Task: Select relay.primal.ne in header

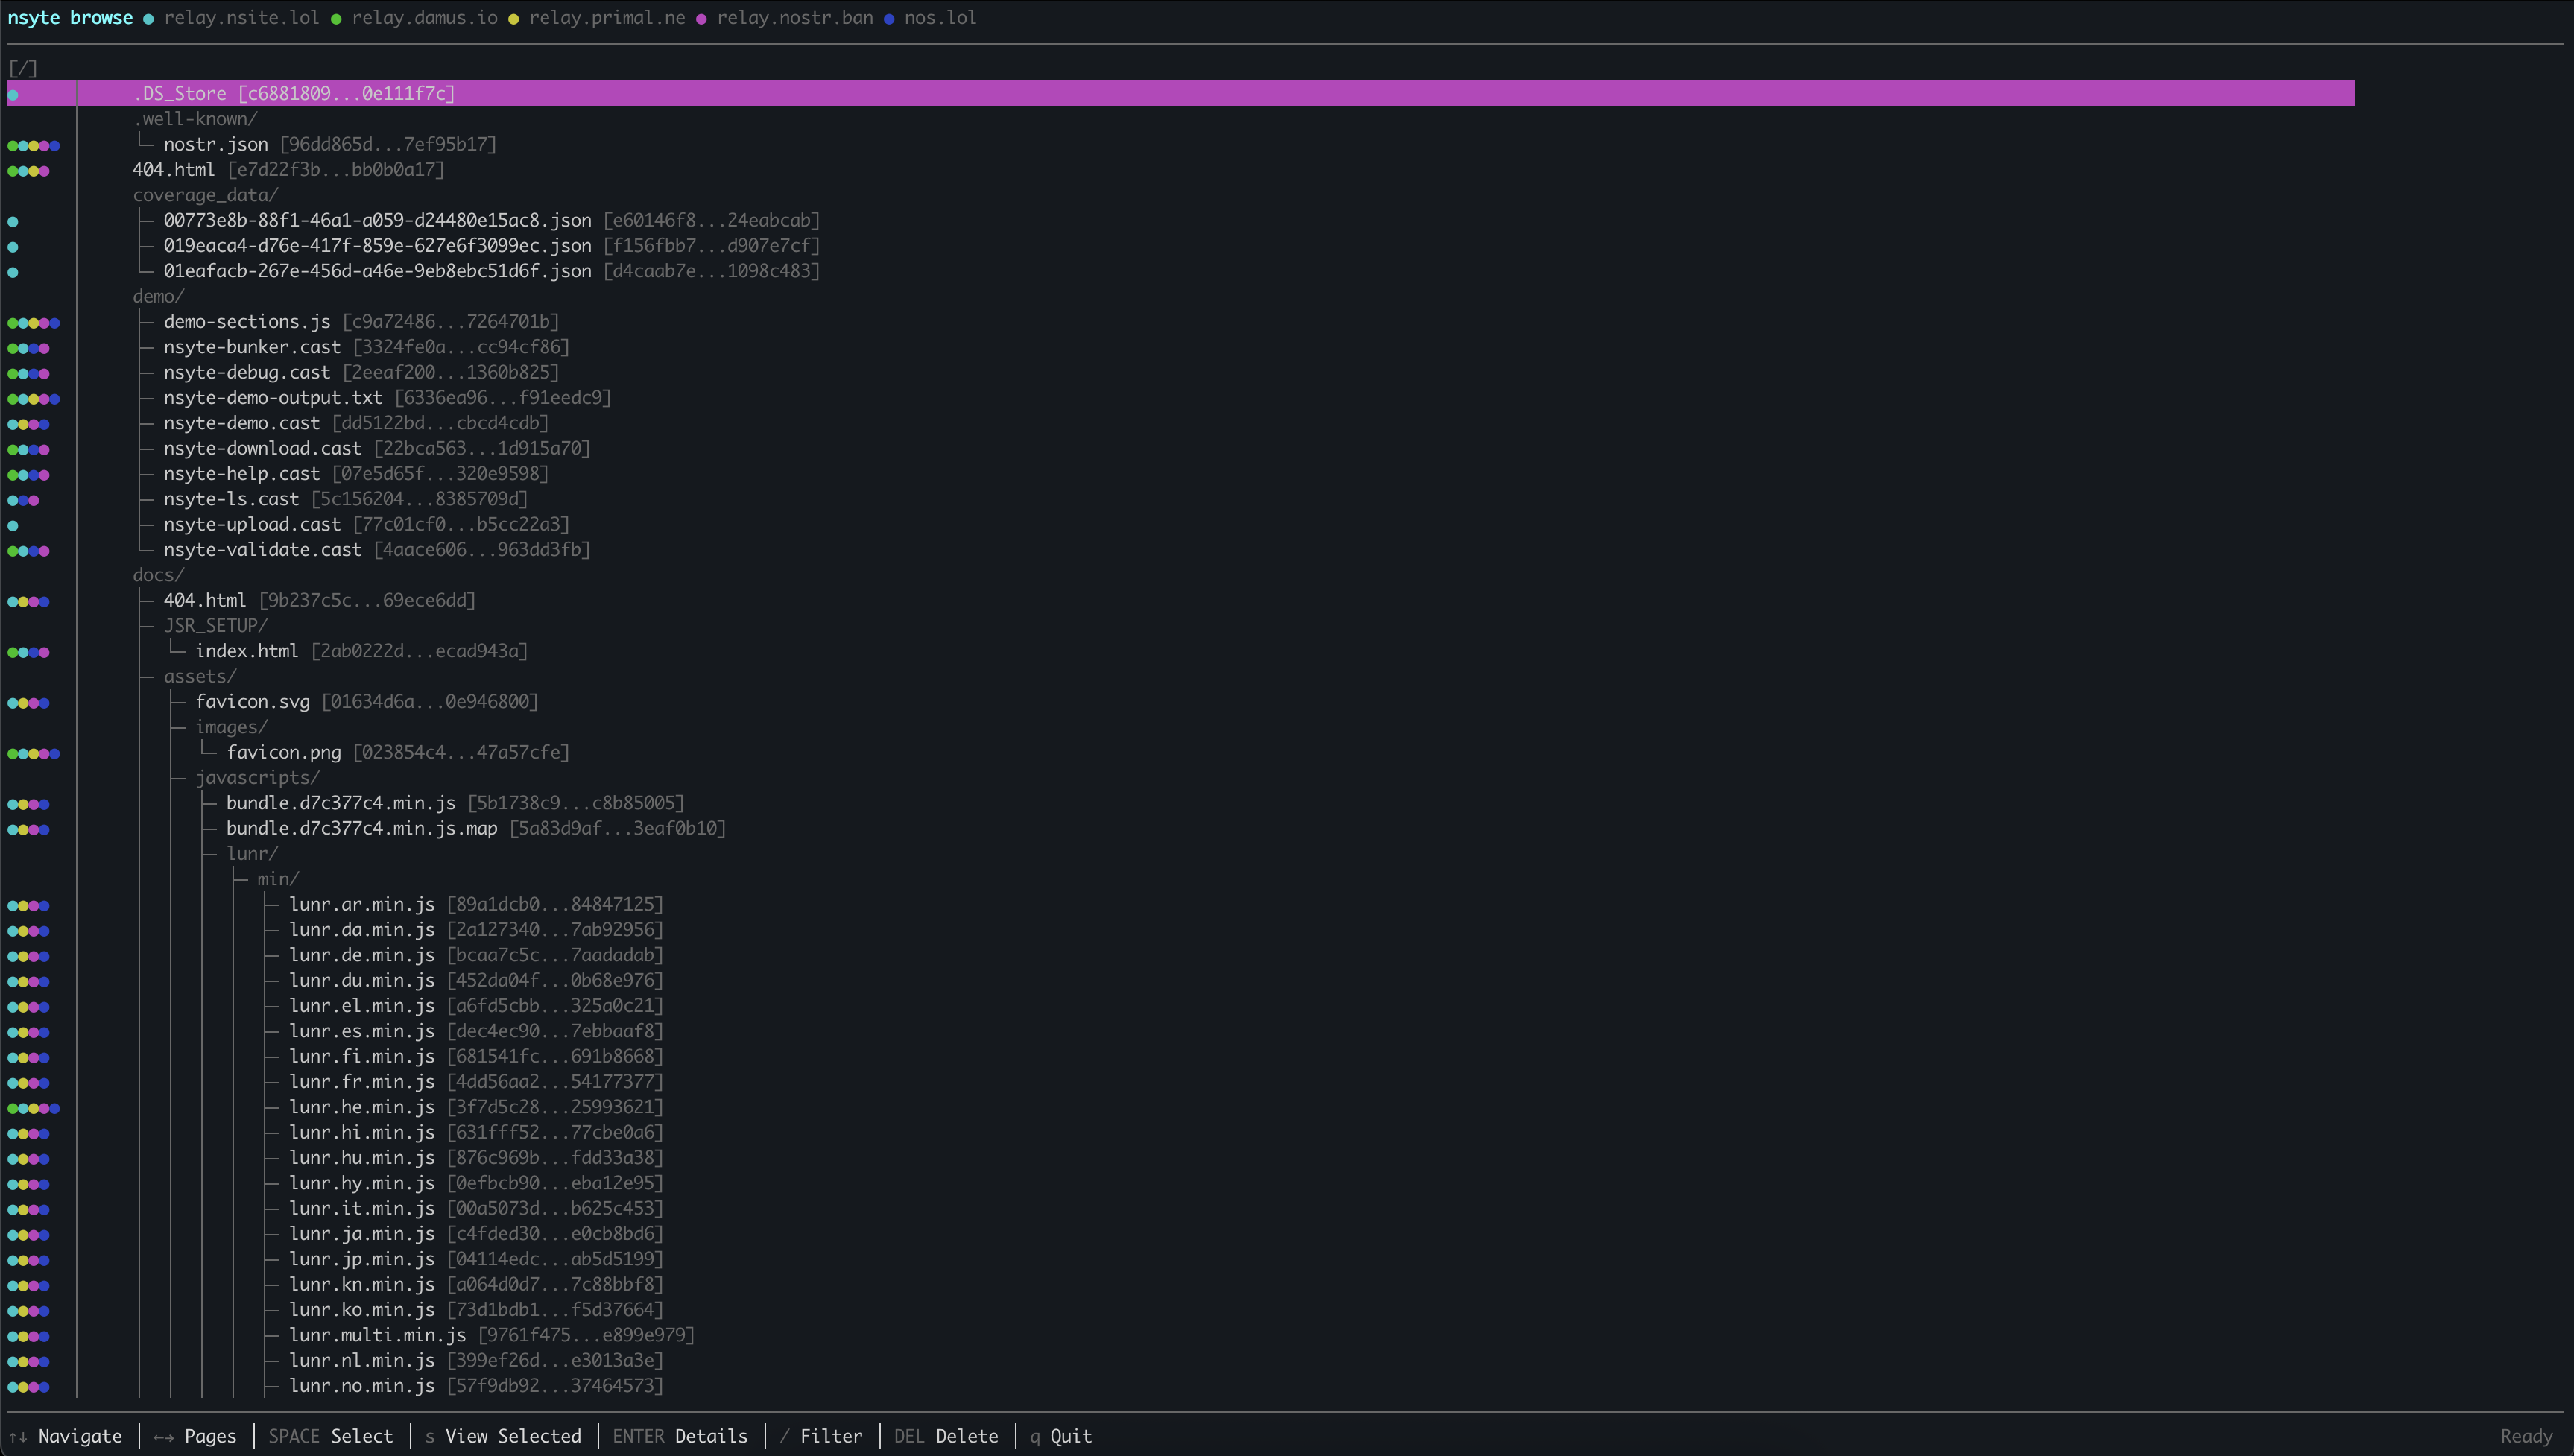Action: click(607, 18)
